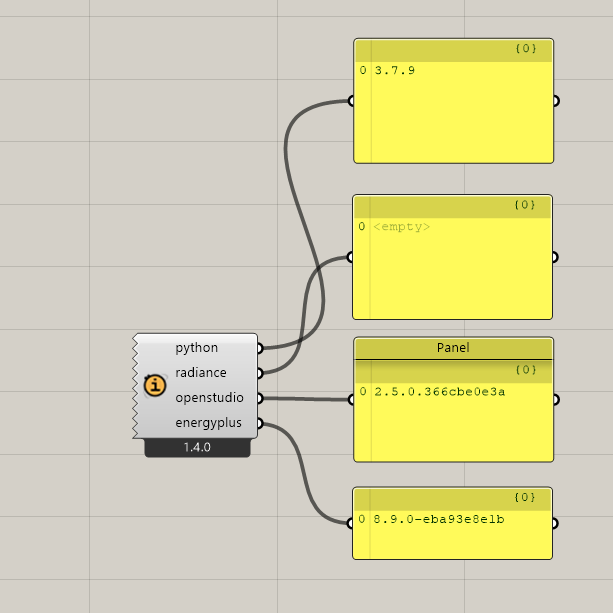This screenshot has width=613, height=613.
Task: Click the 'Panel' title bar
Action: pyautogui.click(x=453, y=348)
